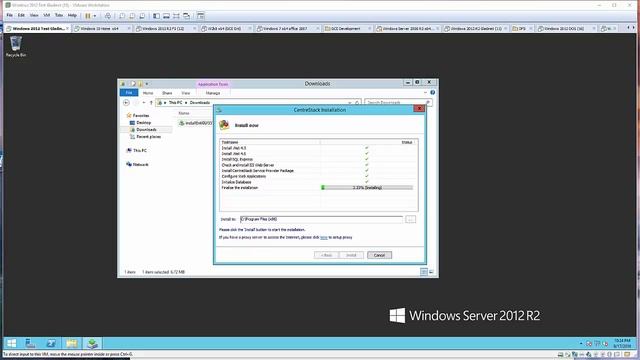
Task: Click the Finalize installation progress bar
Action: point(367,188)
